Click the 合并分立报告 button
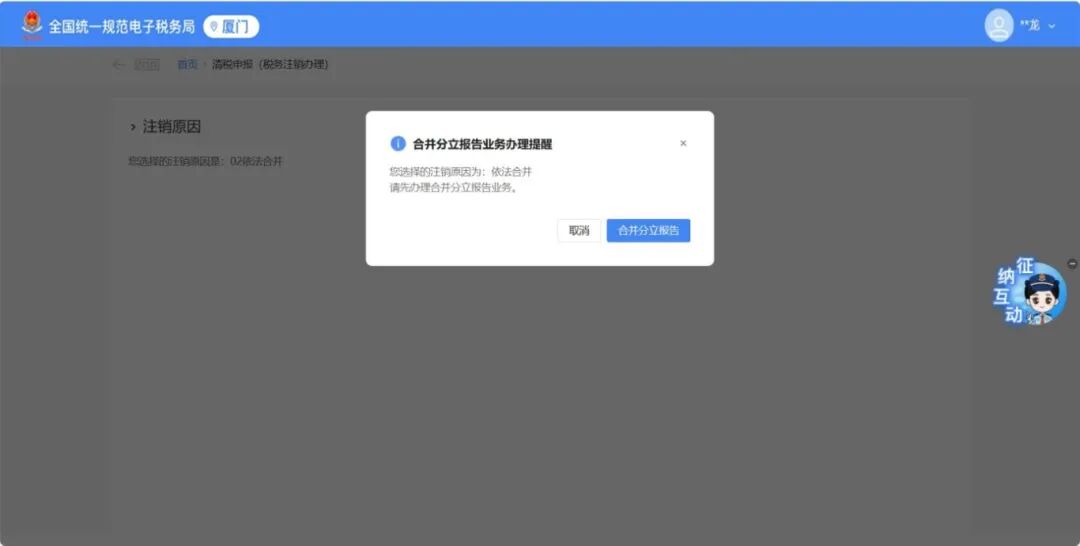 [648, 231]
